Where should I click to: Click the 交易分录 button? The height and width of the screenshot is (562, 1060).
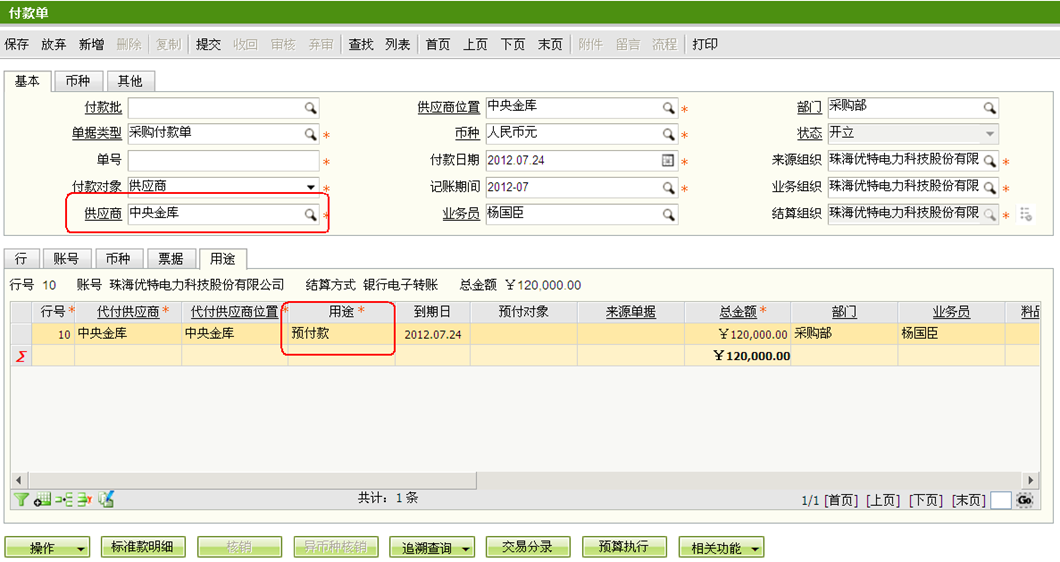527,547
